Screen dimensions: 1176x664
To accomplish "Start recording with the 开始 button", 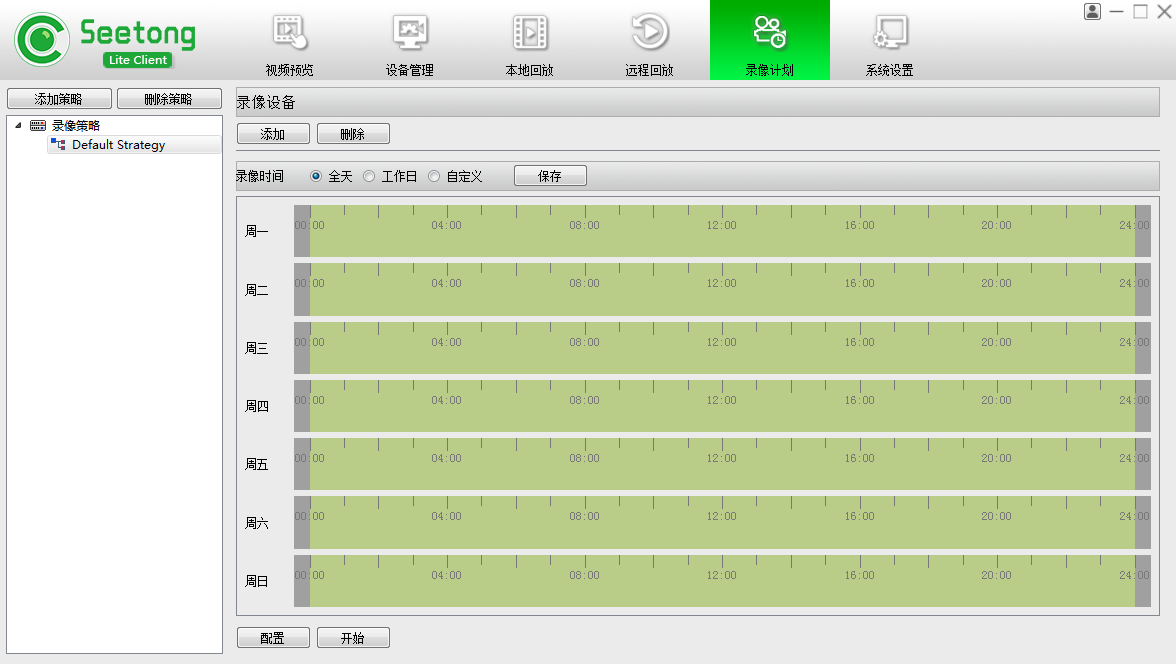I will point(353,637).
